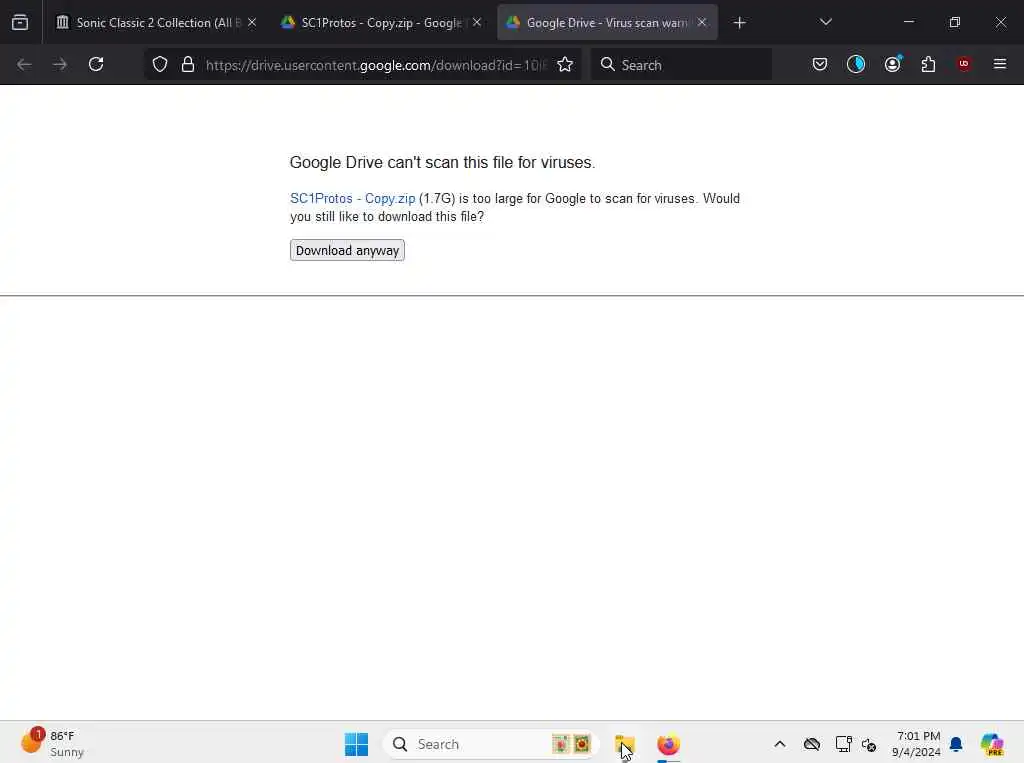Click the display/network tray icon
Screen dimensions: 1024x763
tap(843, 744)
